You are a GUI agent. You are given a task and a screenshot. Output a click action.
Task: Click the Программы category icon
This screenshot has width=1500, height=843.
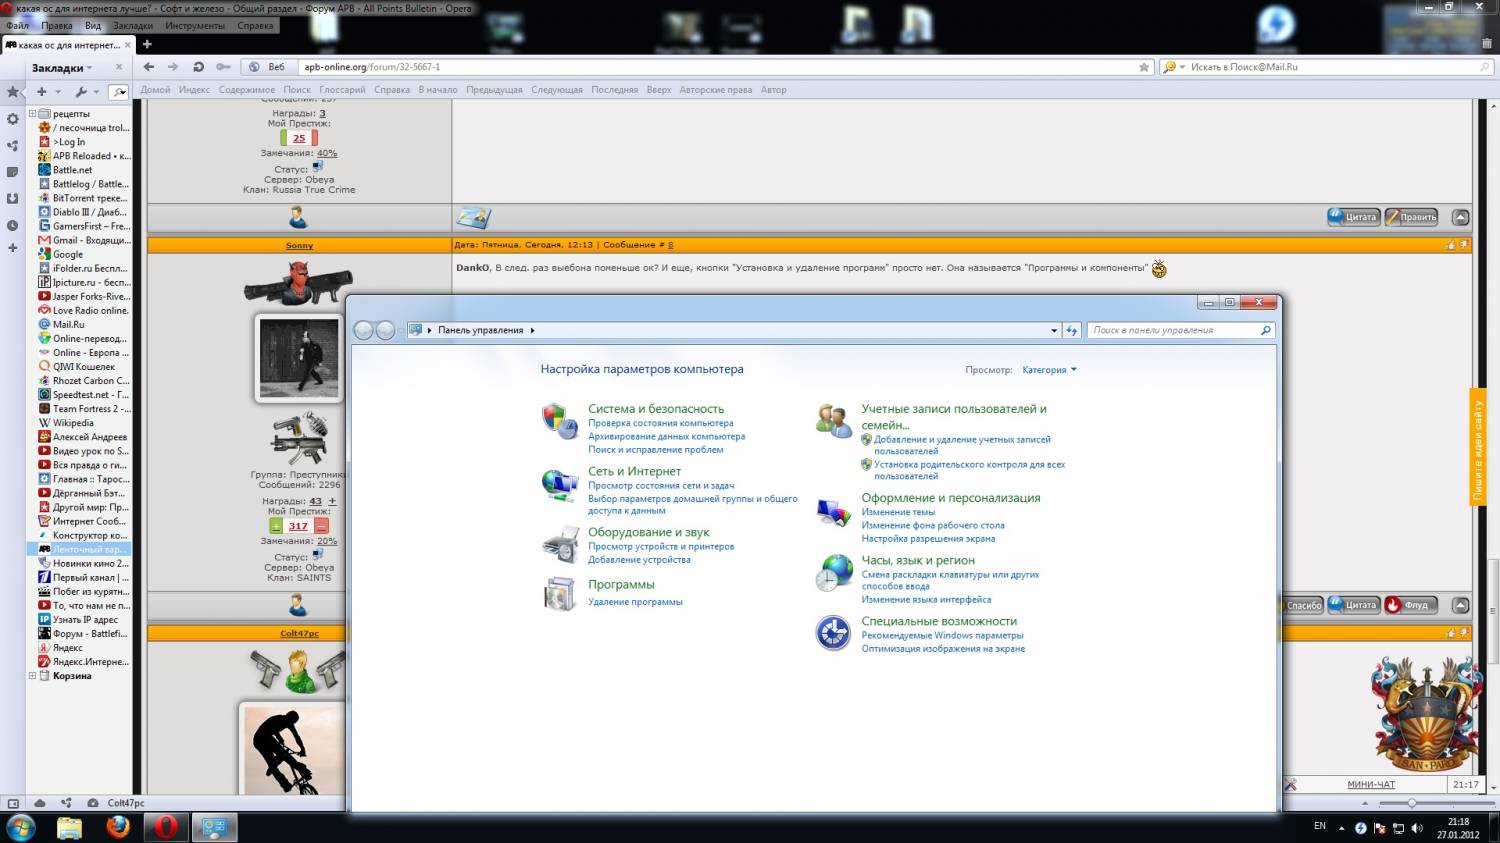coord(560,593)
